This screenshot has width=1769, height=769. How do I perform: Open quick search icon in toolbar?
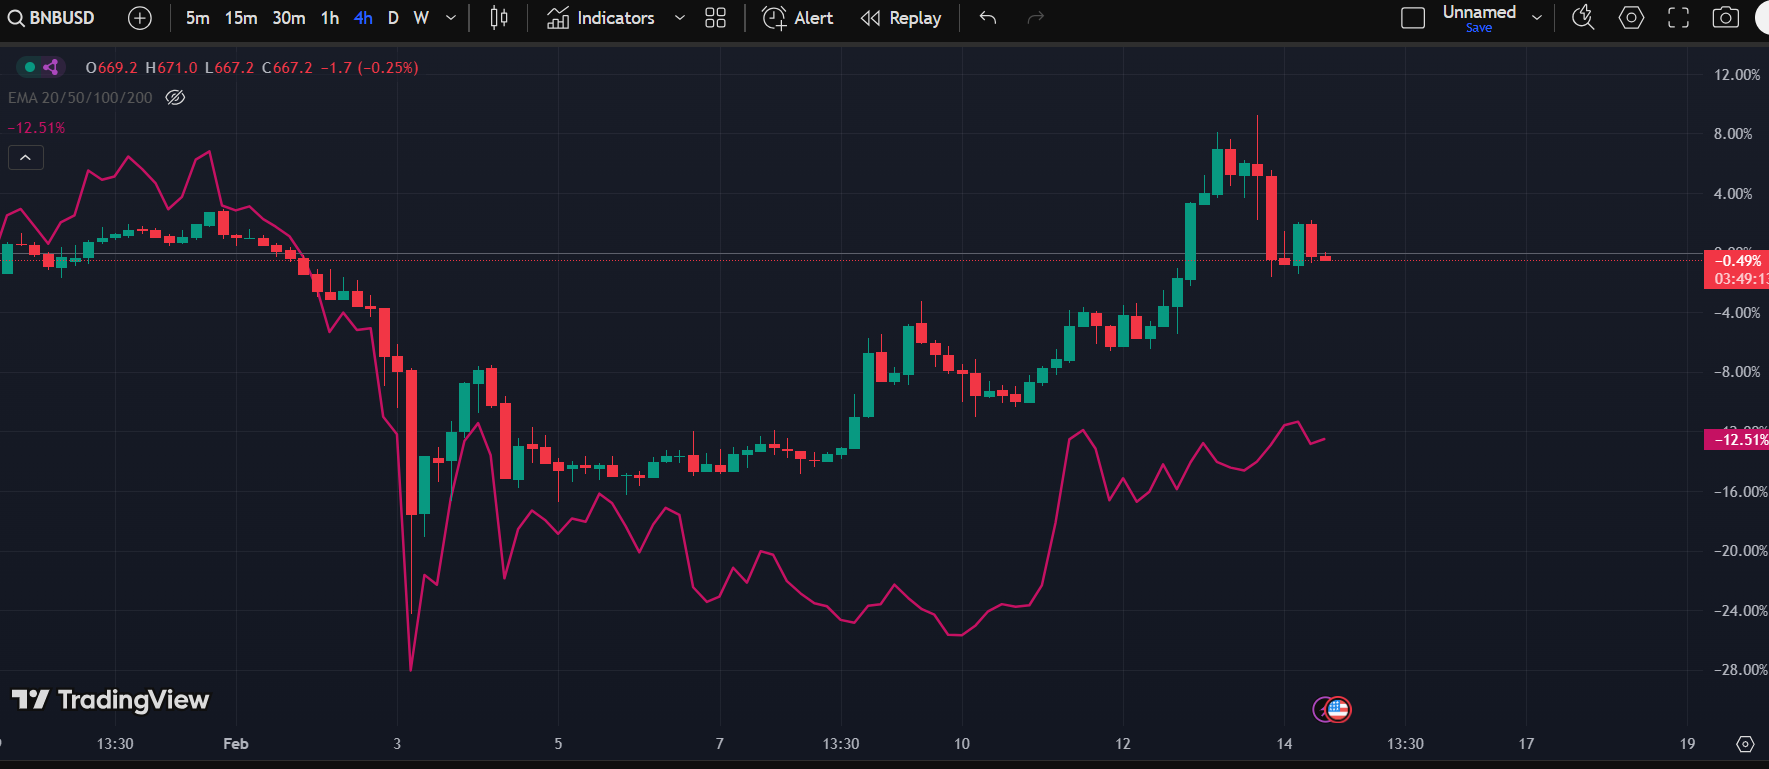(1583, 18)
